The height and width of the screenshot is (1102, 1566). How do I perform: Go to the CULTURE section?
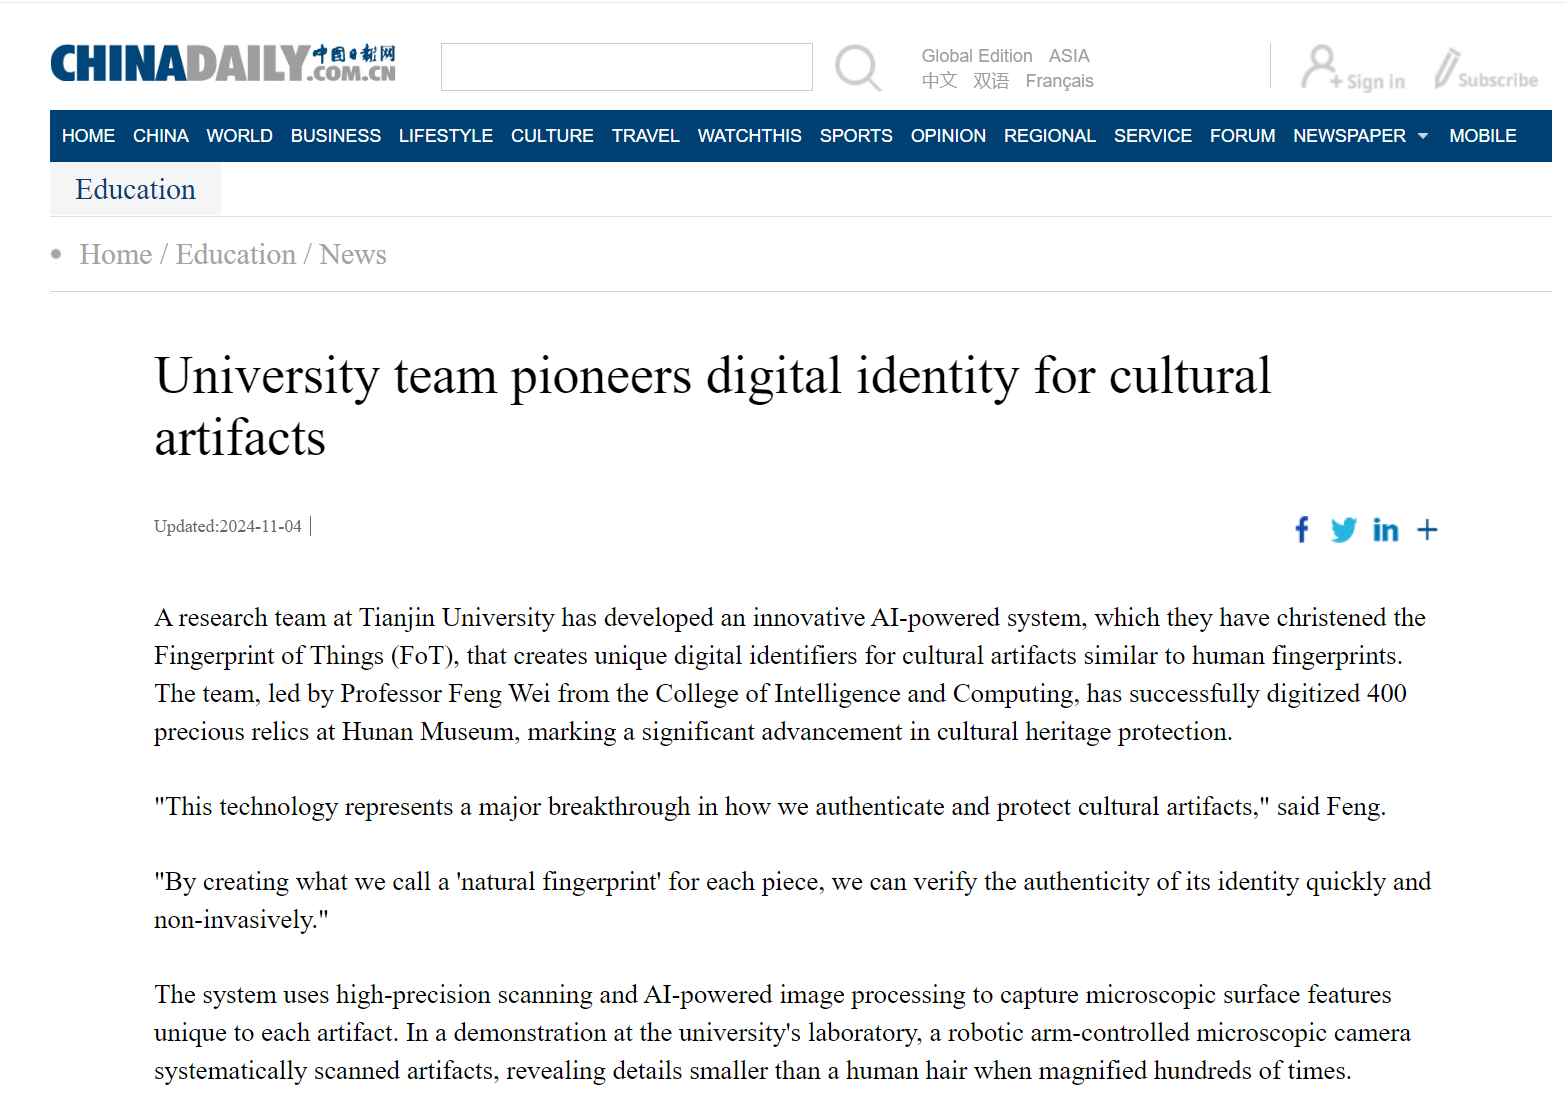(552, 136)
